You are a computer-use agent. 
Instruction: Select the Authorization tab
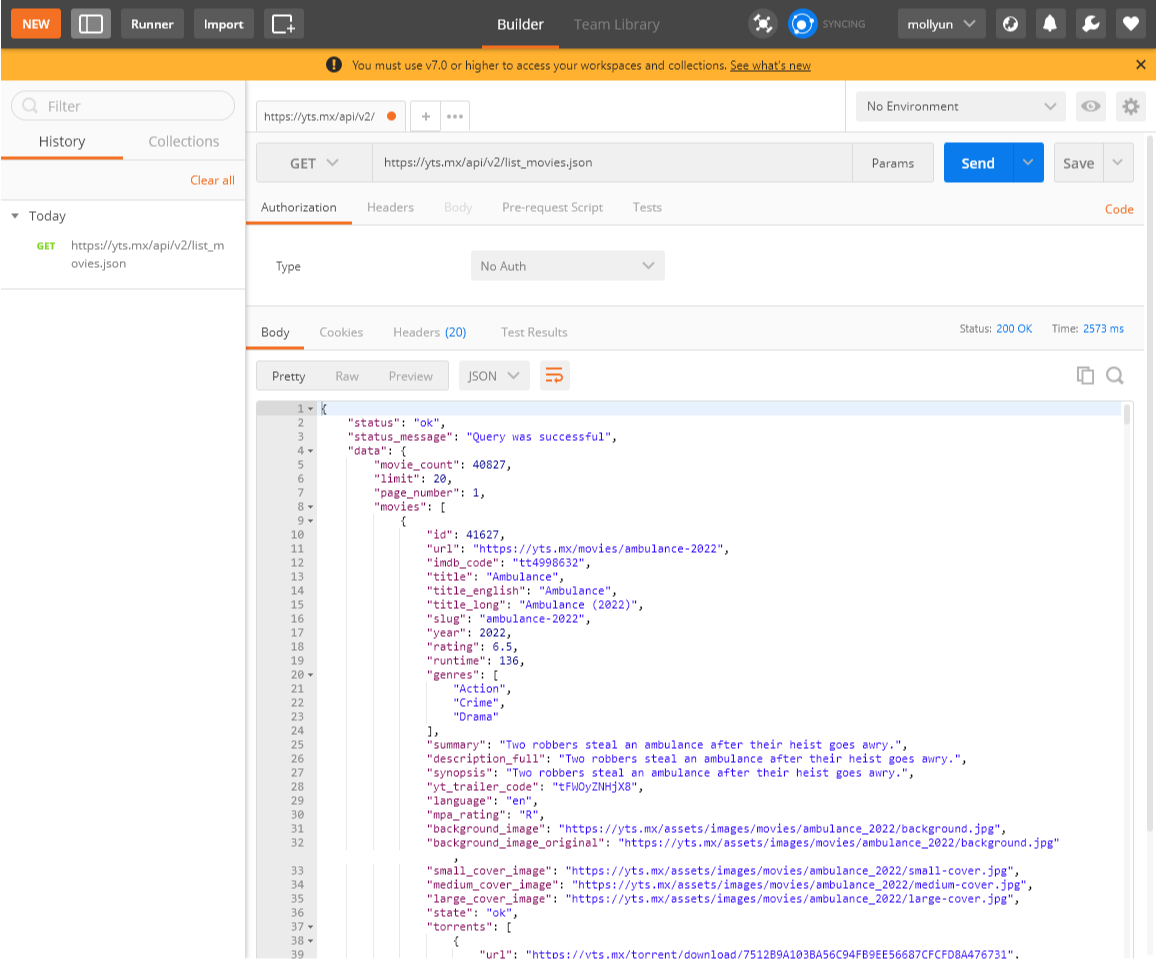tap(299, 207)
